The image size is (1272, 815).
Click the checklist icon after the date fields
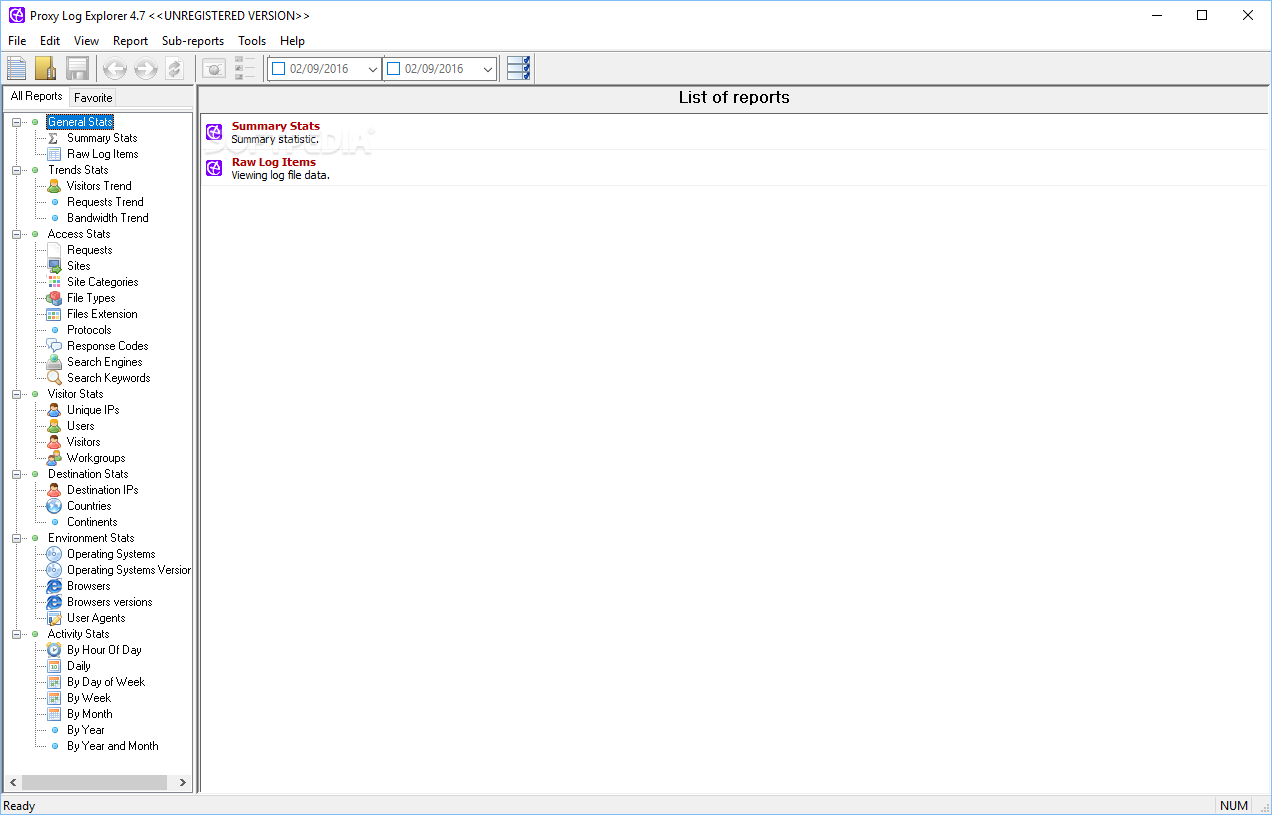tap(519, 68)
